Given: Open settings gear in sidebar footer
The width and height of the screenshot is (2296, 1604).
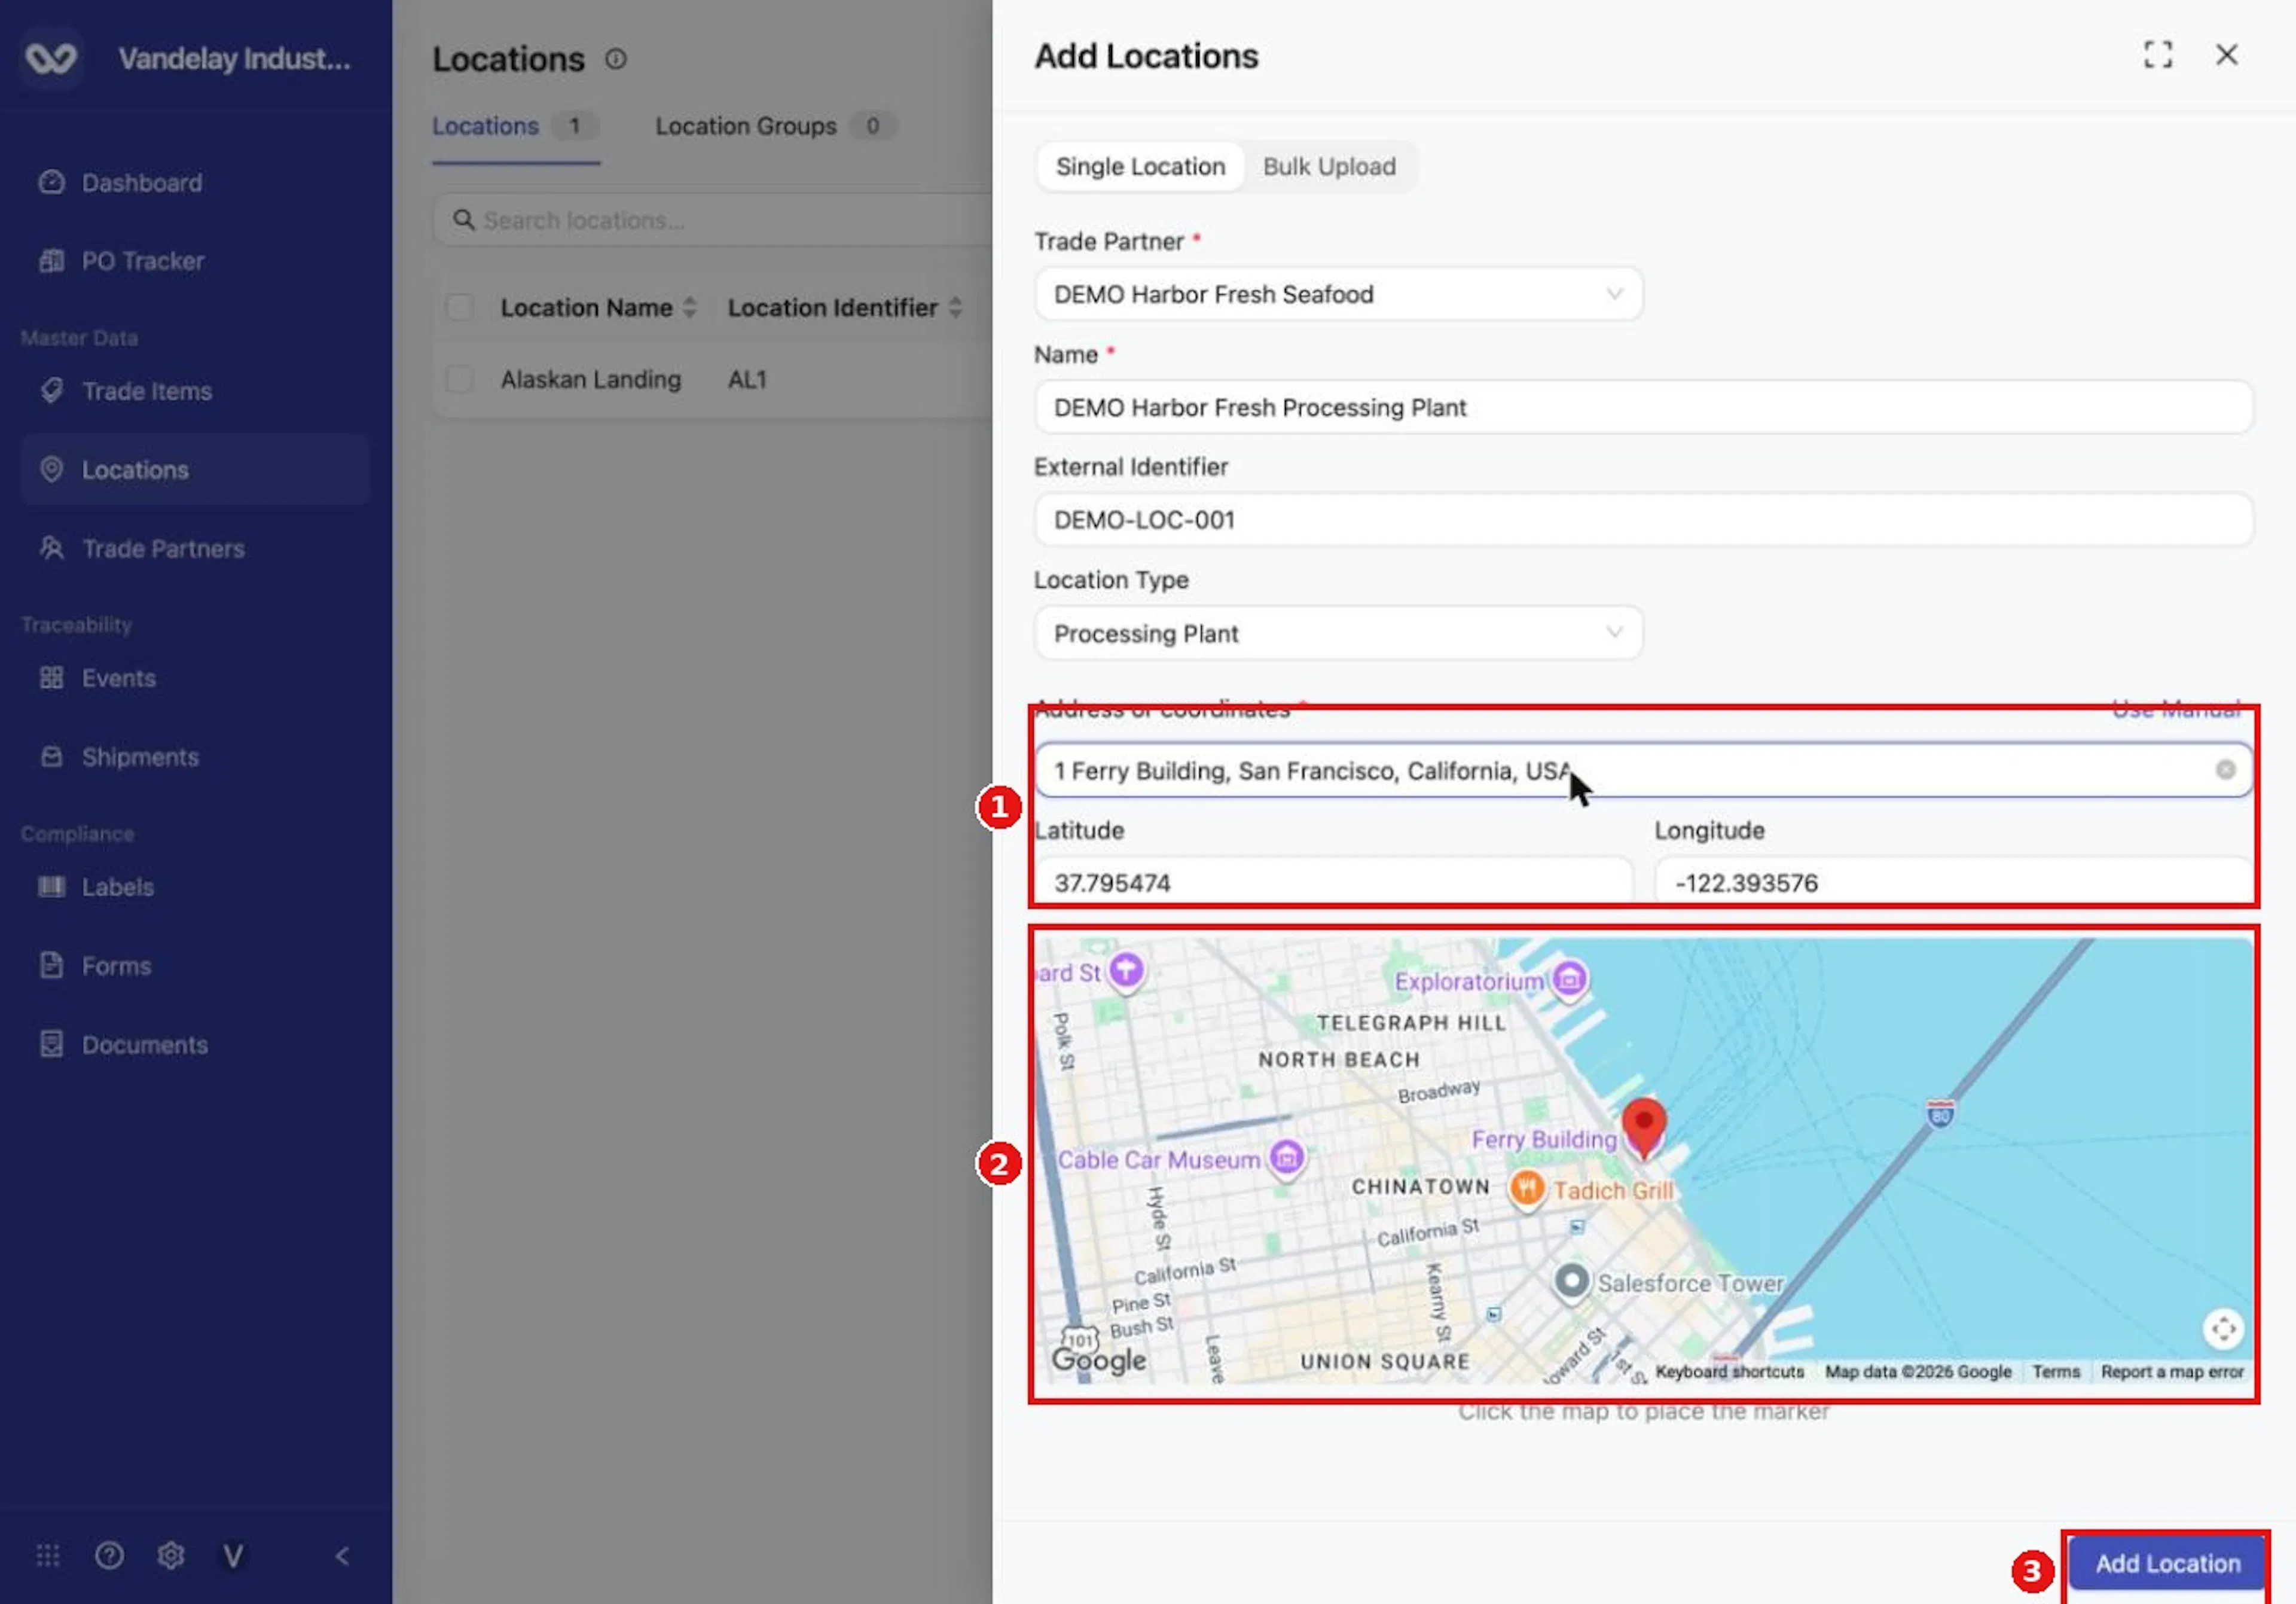Looking at the screenshot, I should [171, 1556].
